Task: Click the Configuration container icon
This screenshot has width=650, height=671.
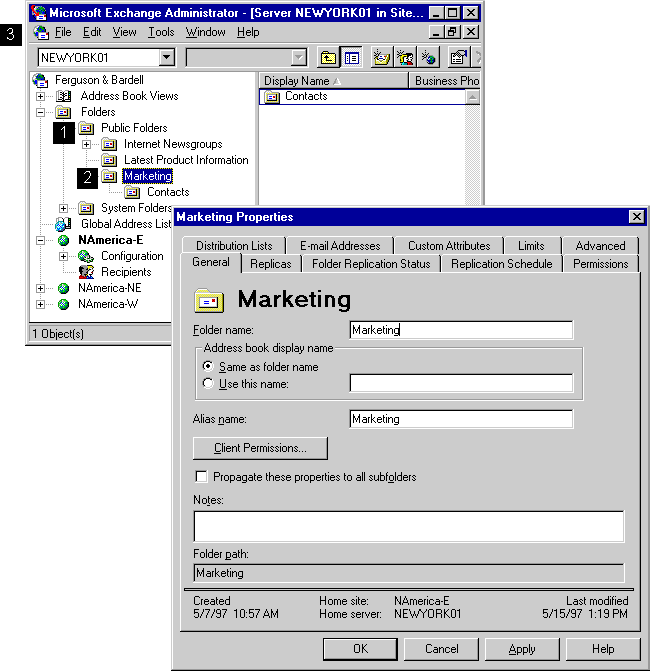Action: tap(86, 256)
